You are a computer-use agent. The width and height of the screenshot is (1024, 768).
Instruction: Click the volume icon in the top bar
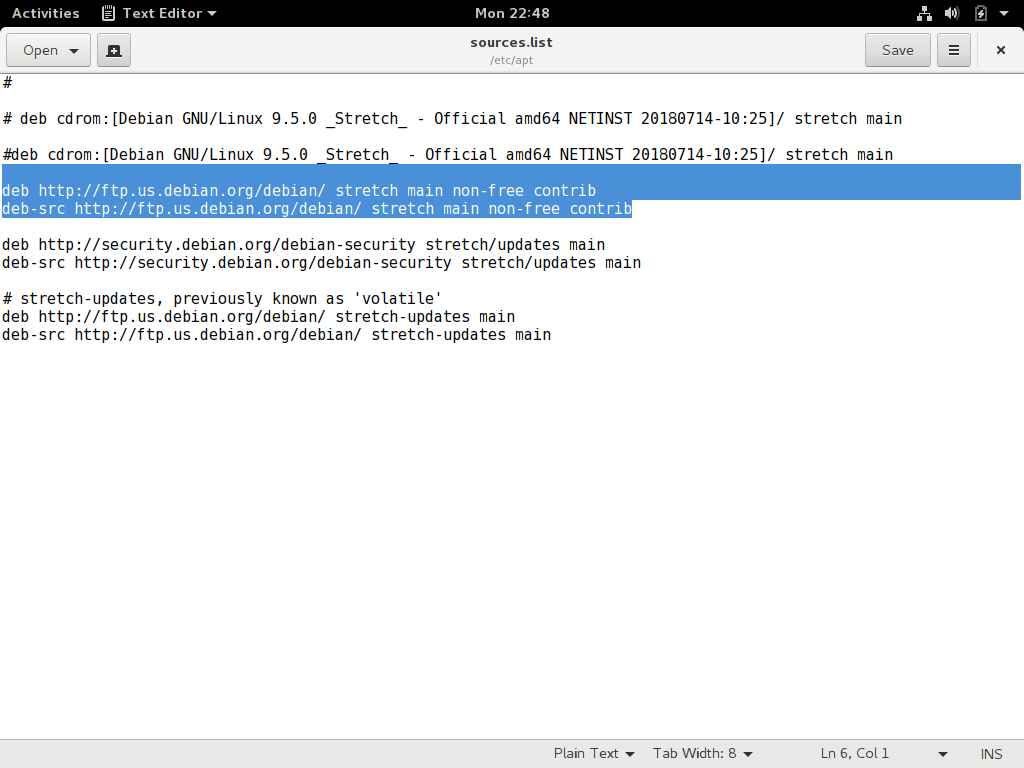pyautogui.click(x=950, y=13)
